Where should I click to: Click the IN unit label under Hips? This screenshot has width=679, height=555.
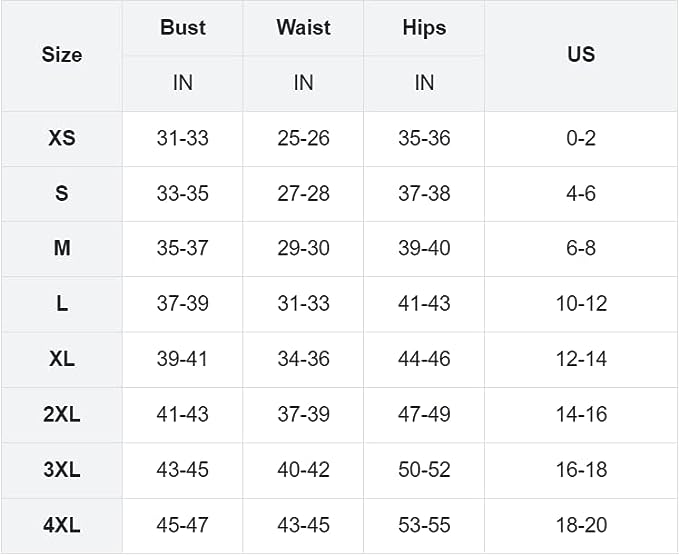(424, 83)
